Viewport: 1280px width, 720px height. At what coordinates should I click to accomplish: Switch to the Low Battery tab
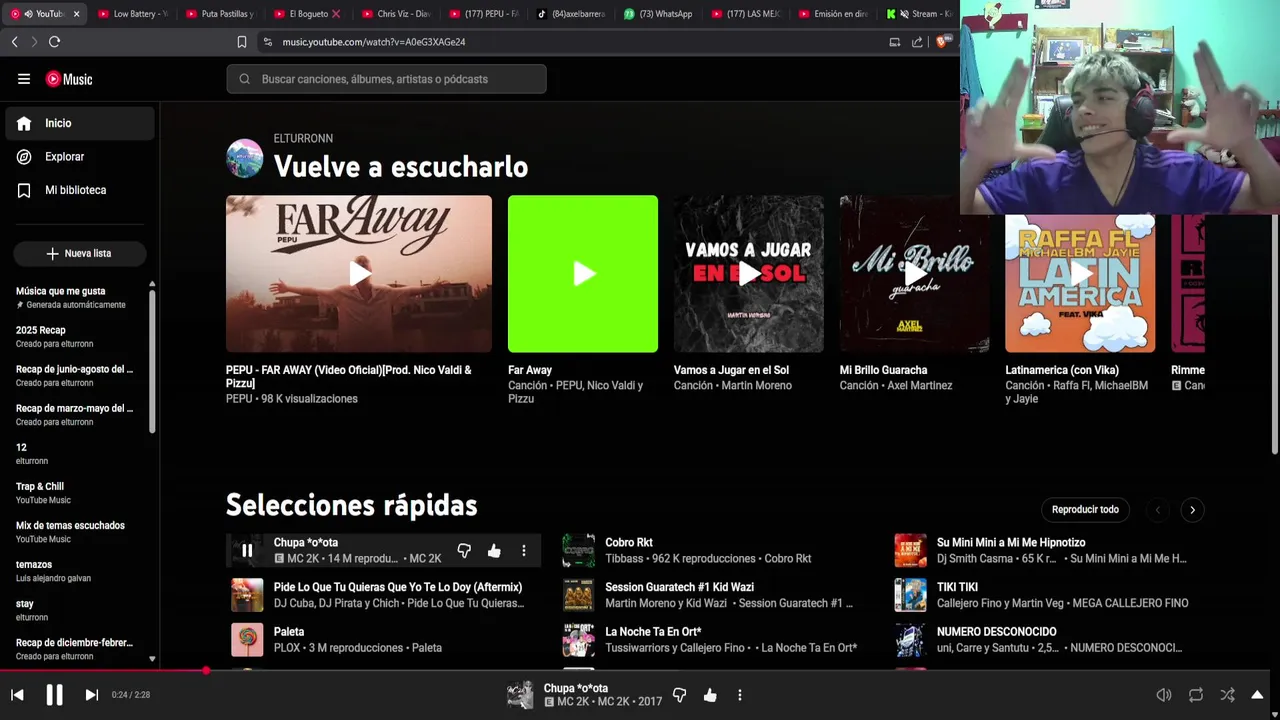click(132, 14)
